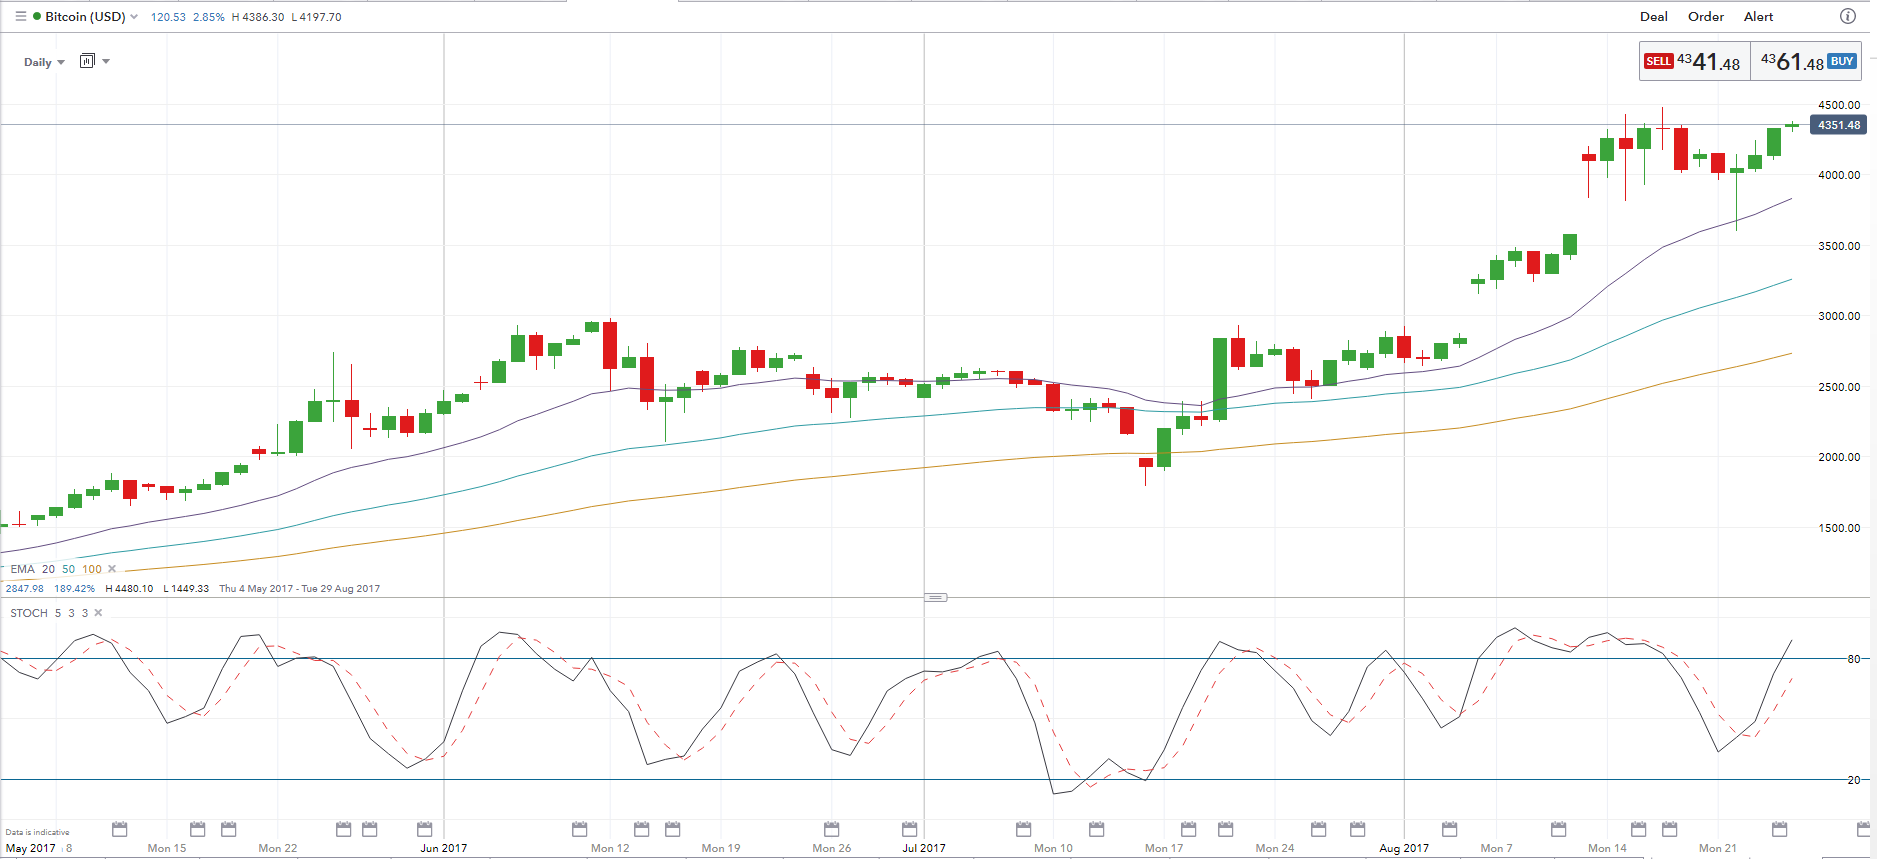Click SELL at 4341.48
1877x859 pixels.
click(x=1695, y=61)
